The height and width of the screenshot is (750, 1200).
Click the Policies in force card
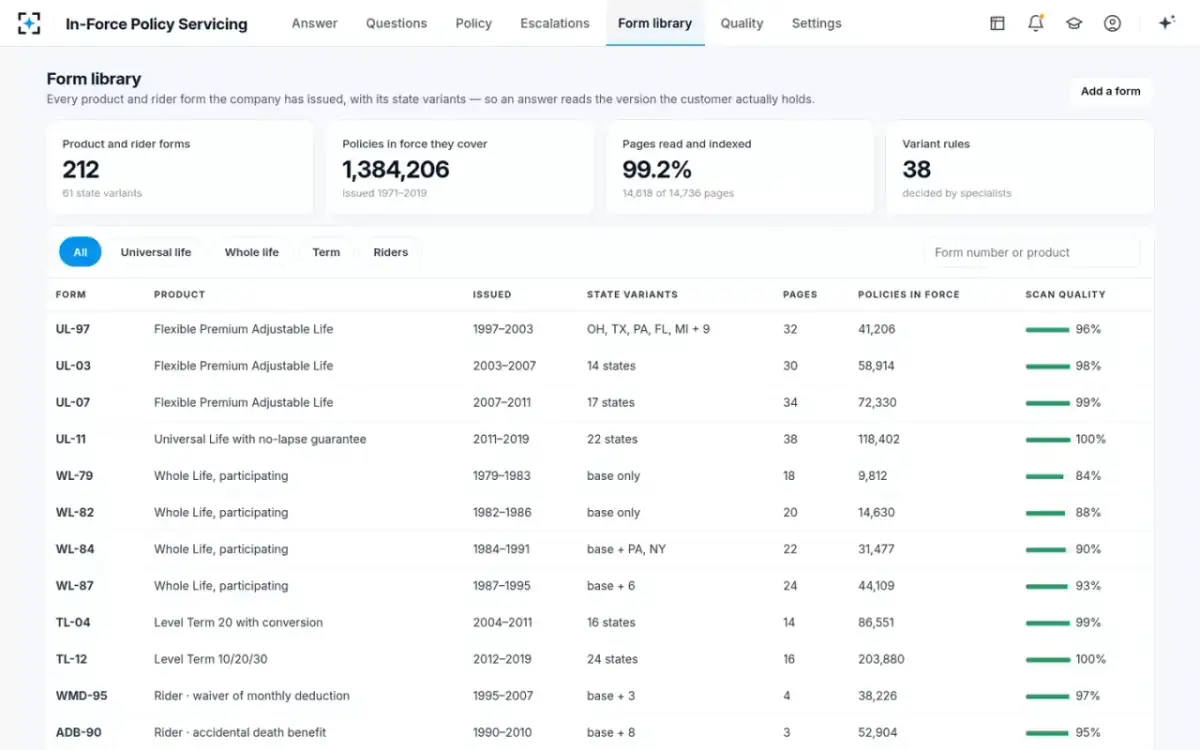[460, 168]
